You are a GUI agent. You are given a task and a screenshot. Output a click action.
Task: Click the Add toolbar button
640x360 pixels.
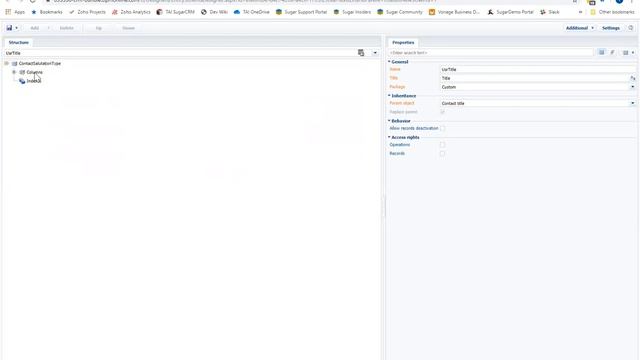point(35,28)
